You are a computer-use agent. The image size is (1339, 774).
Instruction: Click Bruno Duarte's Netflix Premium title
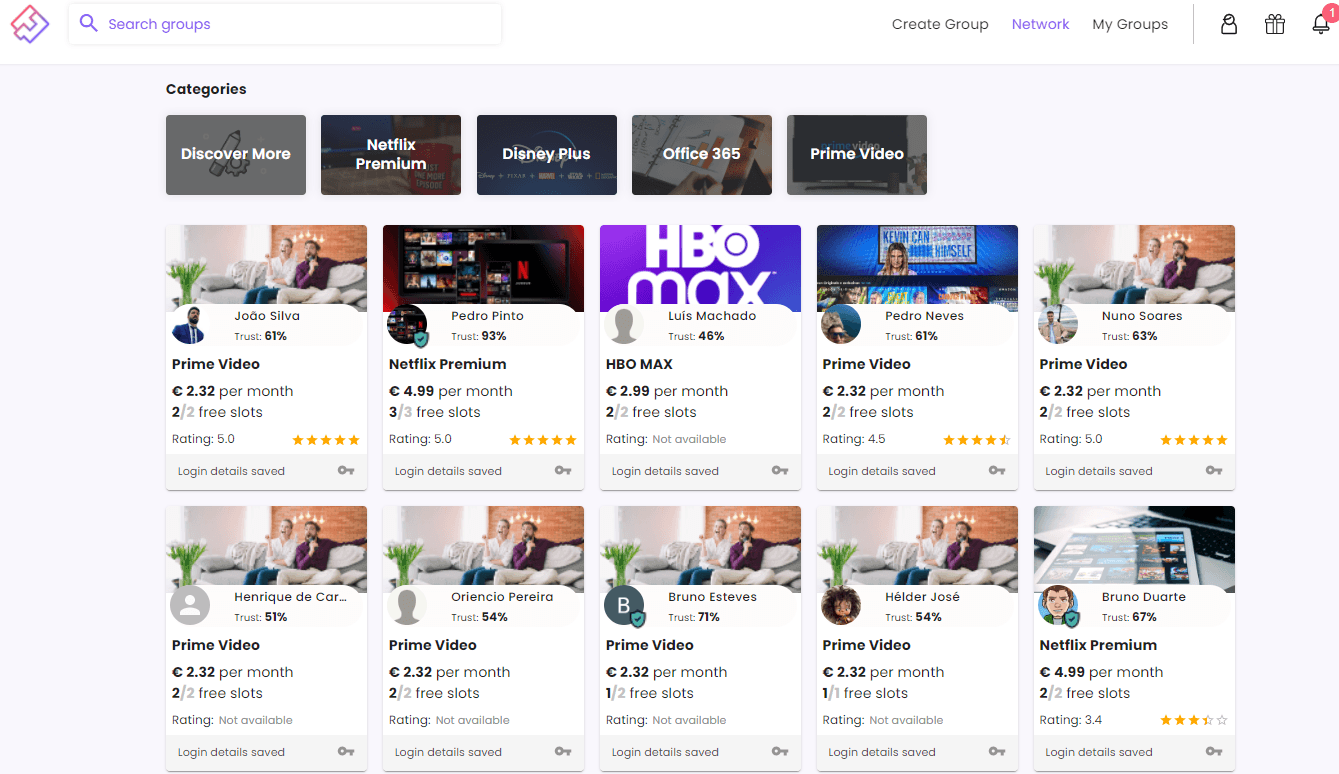tap(1098, 645)
